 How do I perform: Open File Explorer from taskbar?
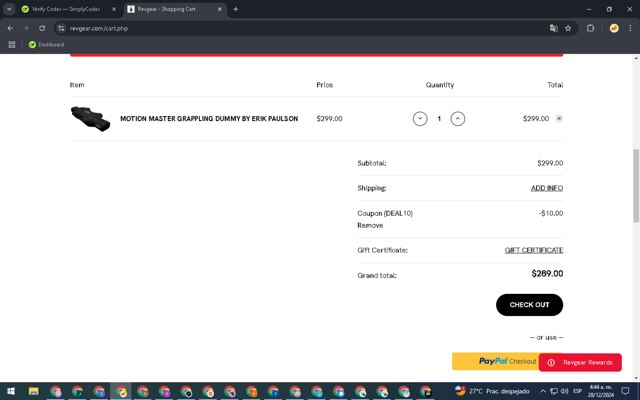[x=33, y=391]
